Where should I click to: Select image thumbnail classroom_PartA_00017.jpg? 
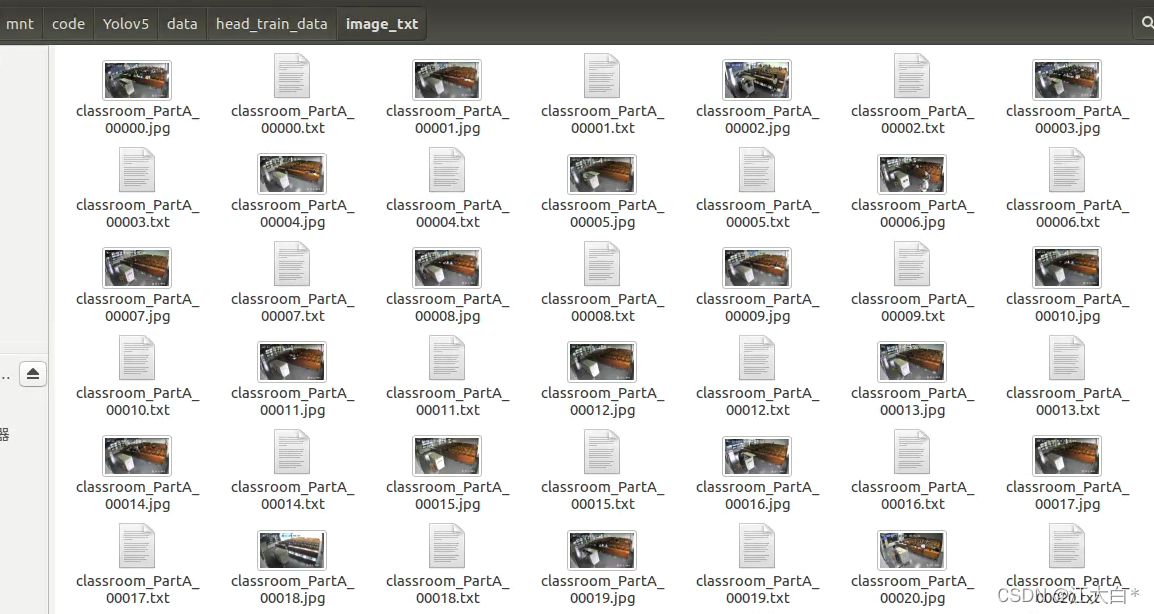[x=1067, y=456]
